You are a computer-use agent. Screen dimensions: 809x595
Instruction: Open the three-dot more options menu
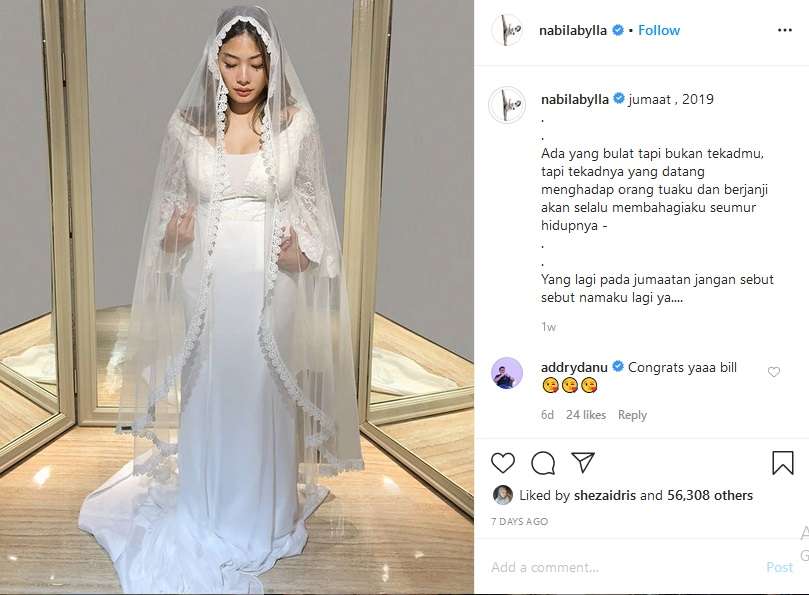click(784, 30)
